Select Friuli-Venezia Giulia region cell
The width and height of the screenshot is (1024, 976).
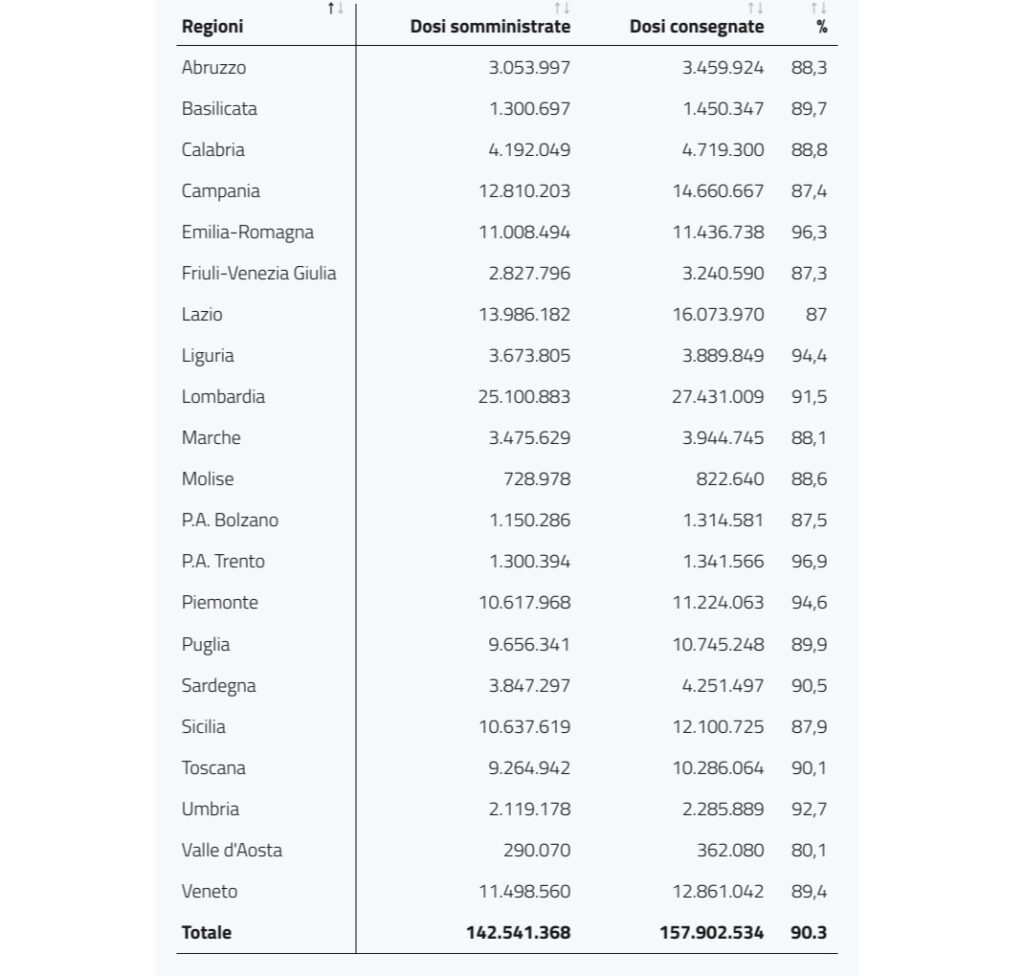259,274
